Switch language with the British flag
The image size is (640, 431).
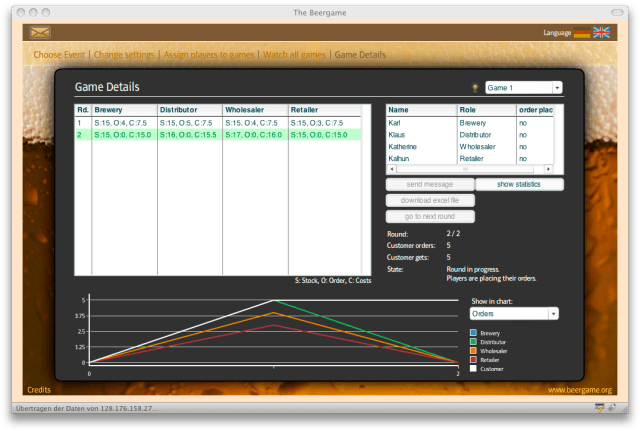(601, 33)
